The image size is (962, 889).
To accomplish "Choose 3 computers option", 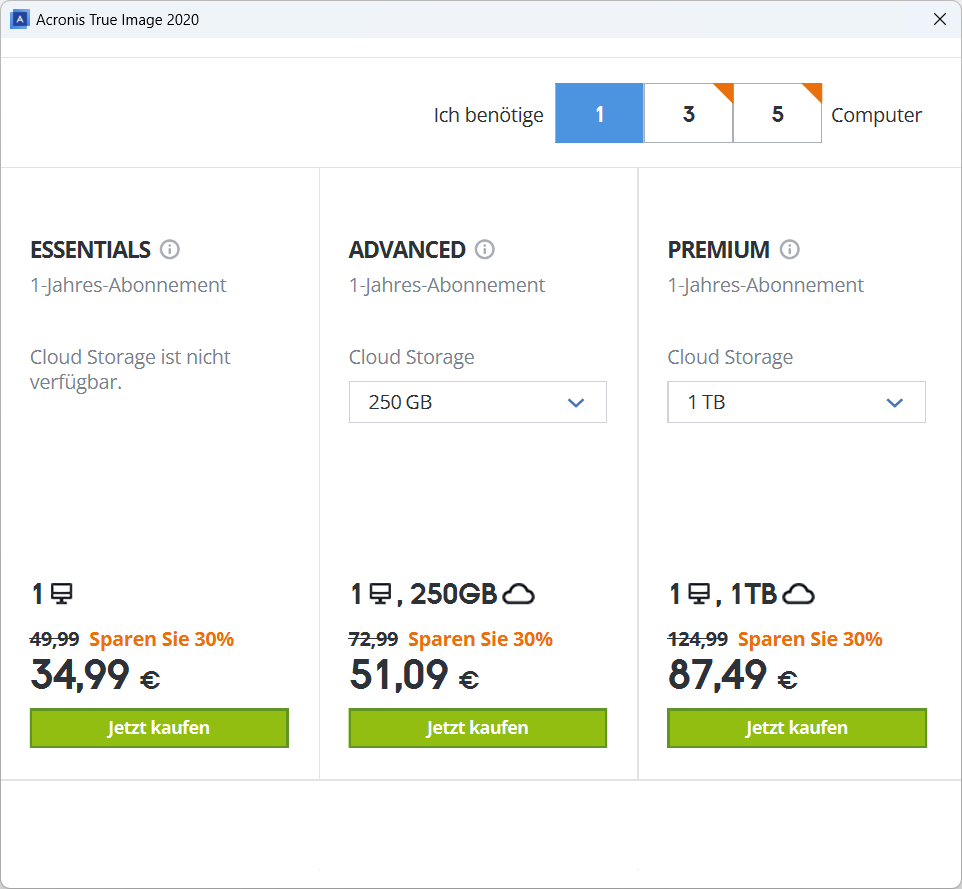I will [688, 114].
